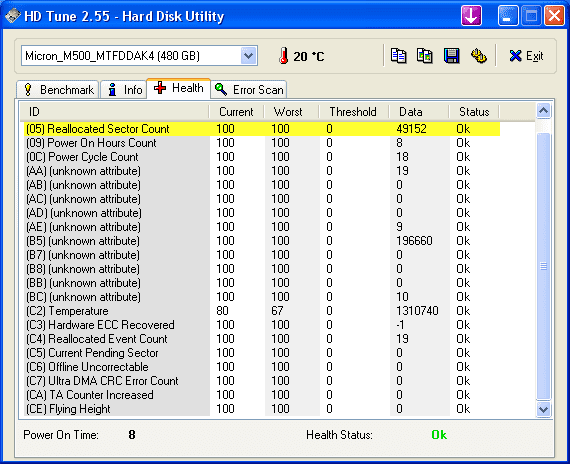Select the (C2) Temperature row
This screenshot has width=570, height=464.
tap(262, 311)
